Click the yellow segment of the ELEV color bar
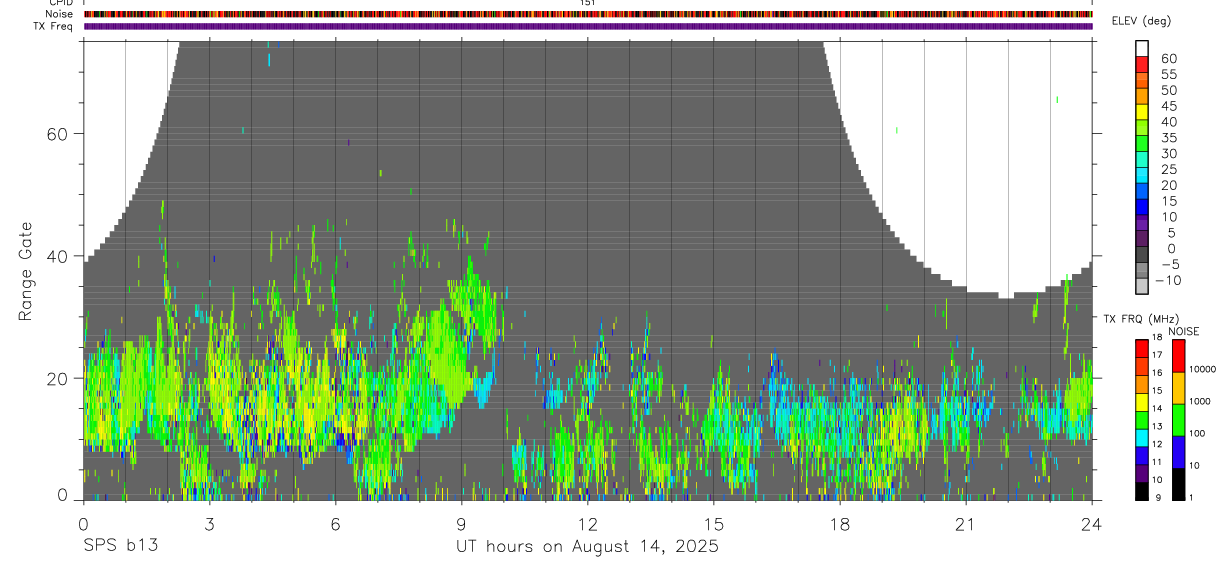 tap(1142, 112)
